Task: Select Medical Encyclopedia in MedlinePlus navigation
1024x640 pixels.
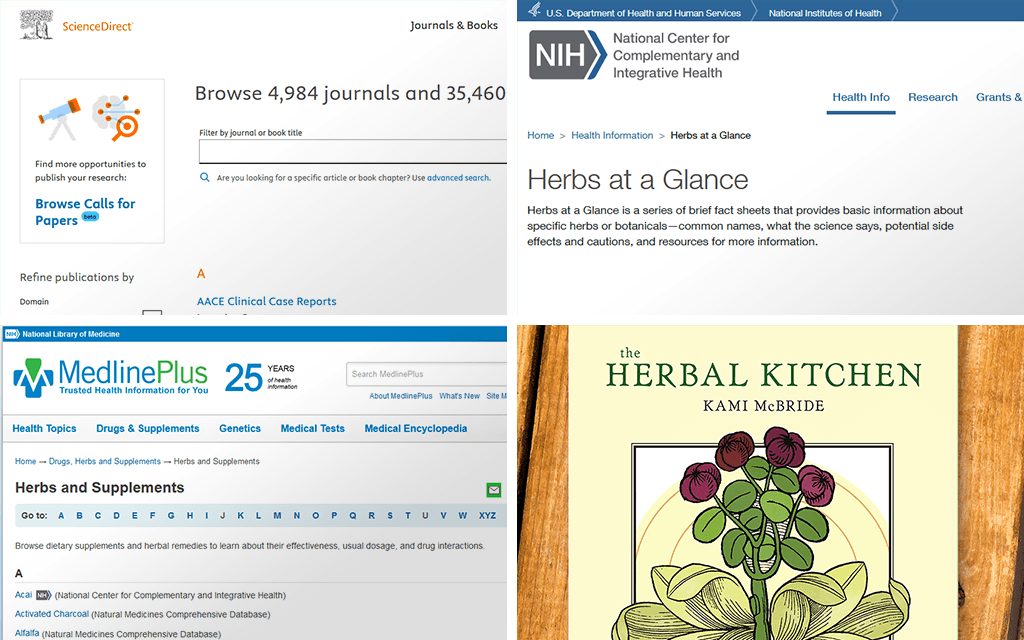Action: 415,428
